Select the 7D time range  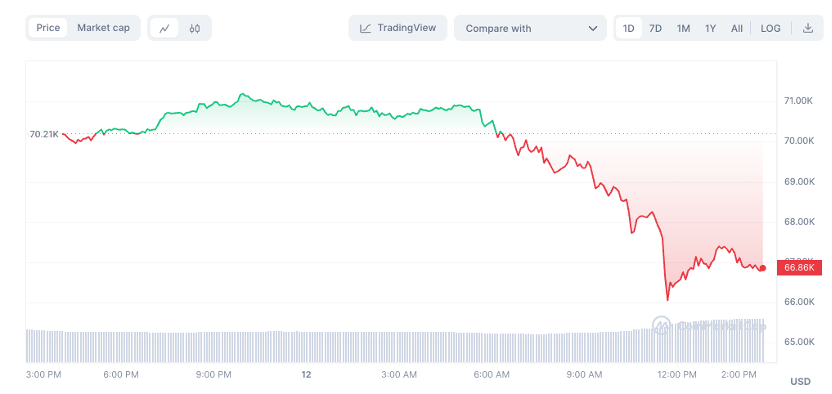(x=656, y=28)
